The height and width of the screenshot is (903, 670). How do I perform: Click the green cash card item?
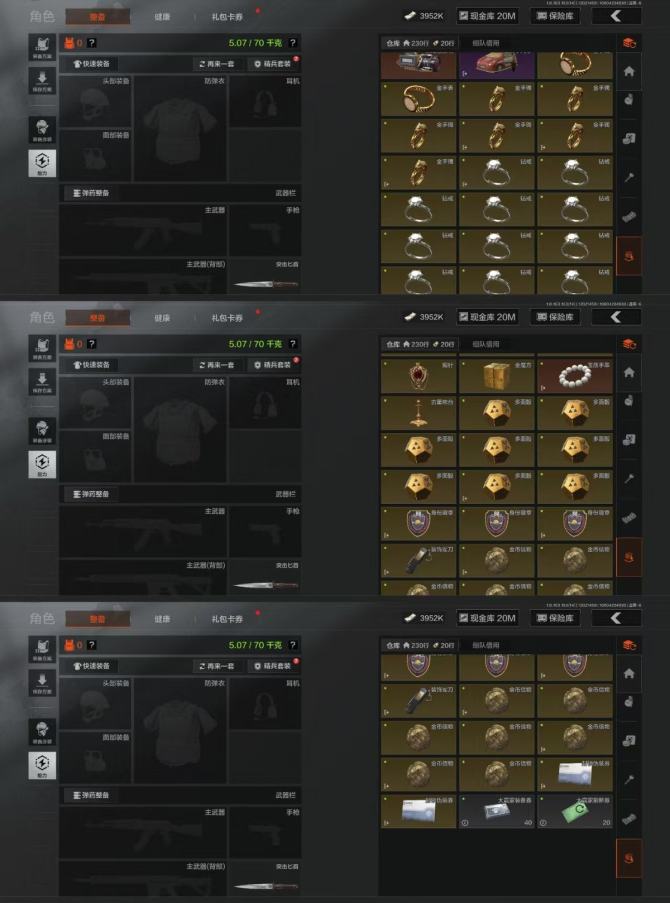pos(574,811)
